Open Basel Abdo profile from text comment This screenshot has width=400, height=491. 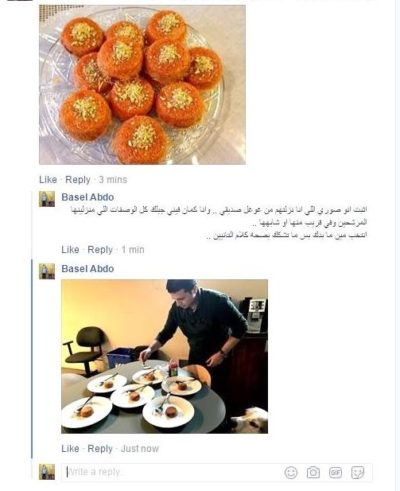click(x=88, y=197)
